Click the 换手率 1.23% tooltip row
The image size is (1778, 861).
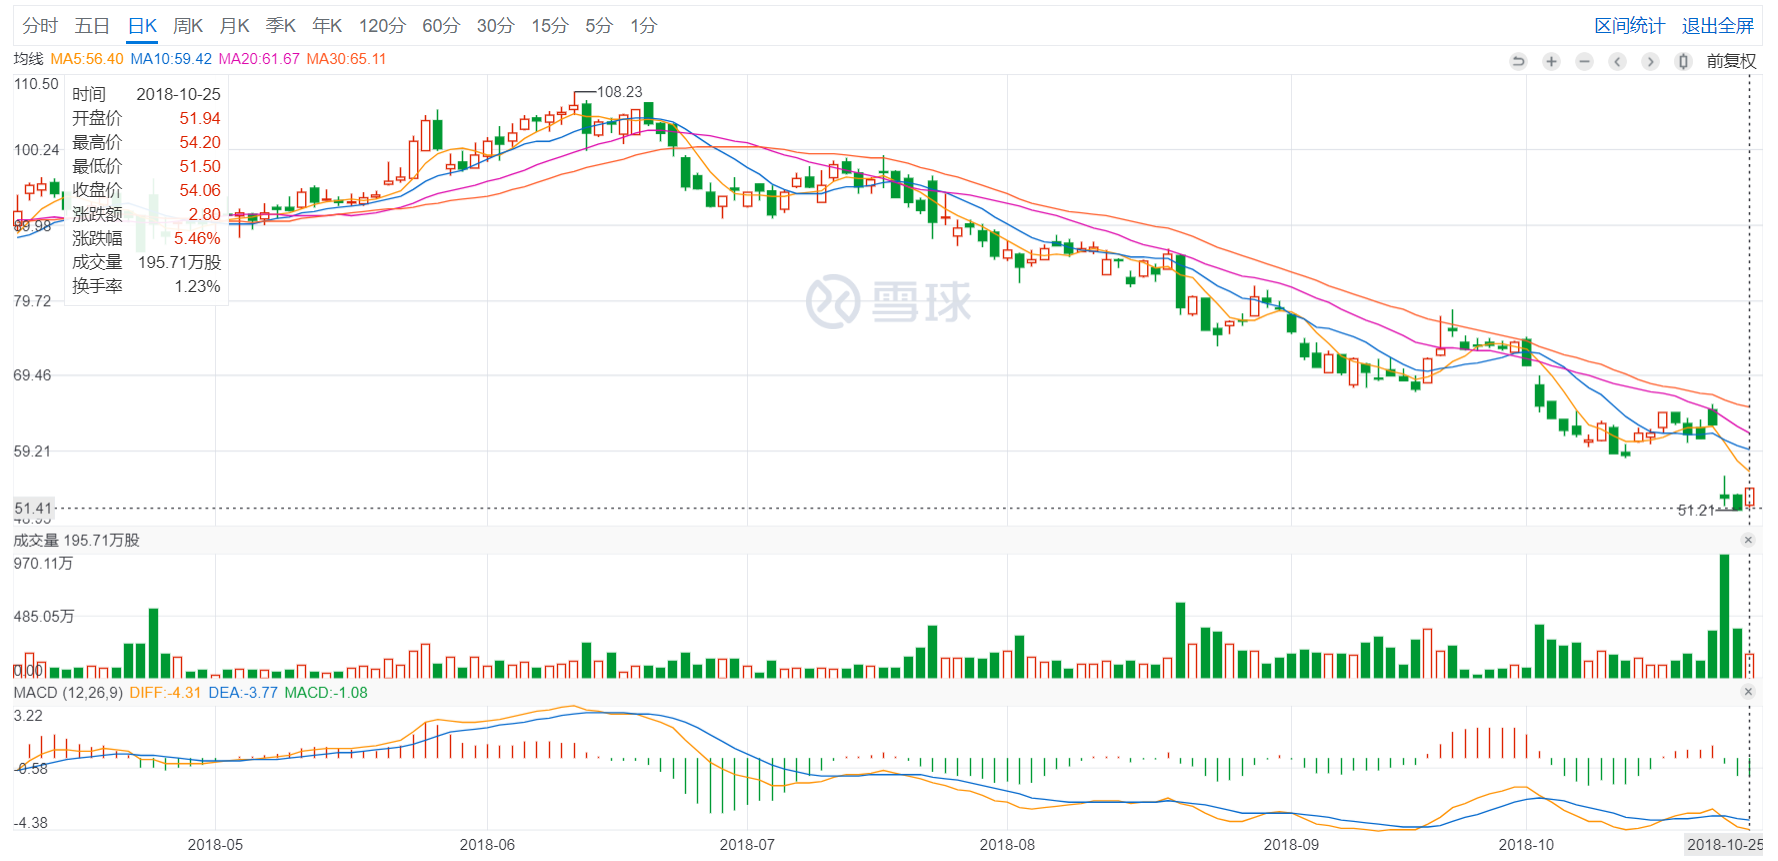coord(146,286)
